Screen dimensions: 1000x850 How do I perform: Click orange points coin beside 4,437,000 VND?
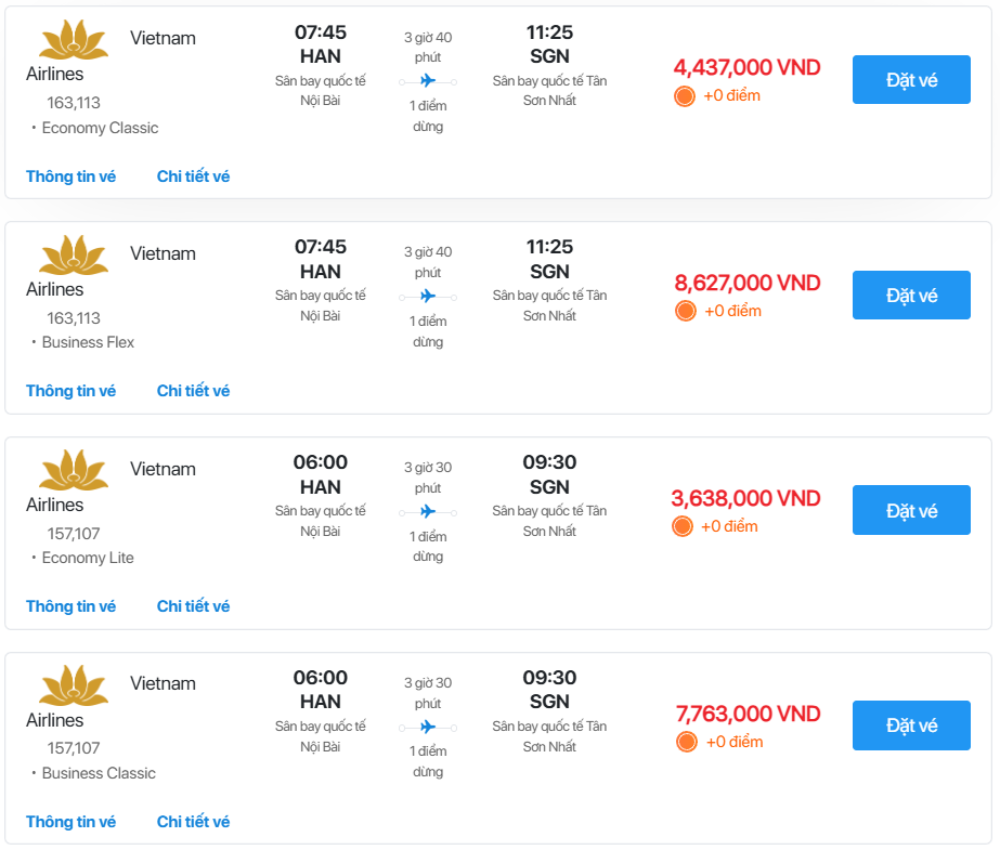[685, 96]
